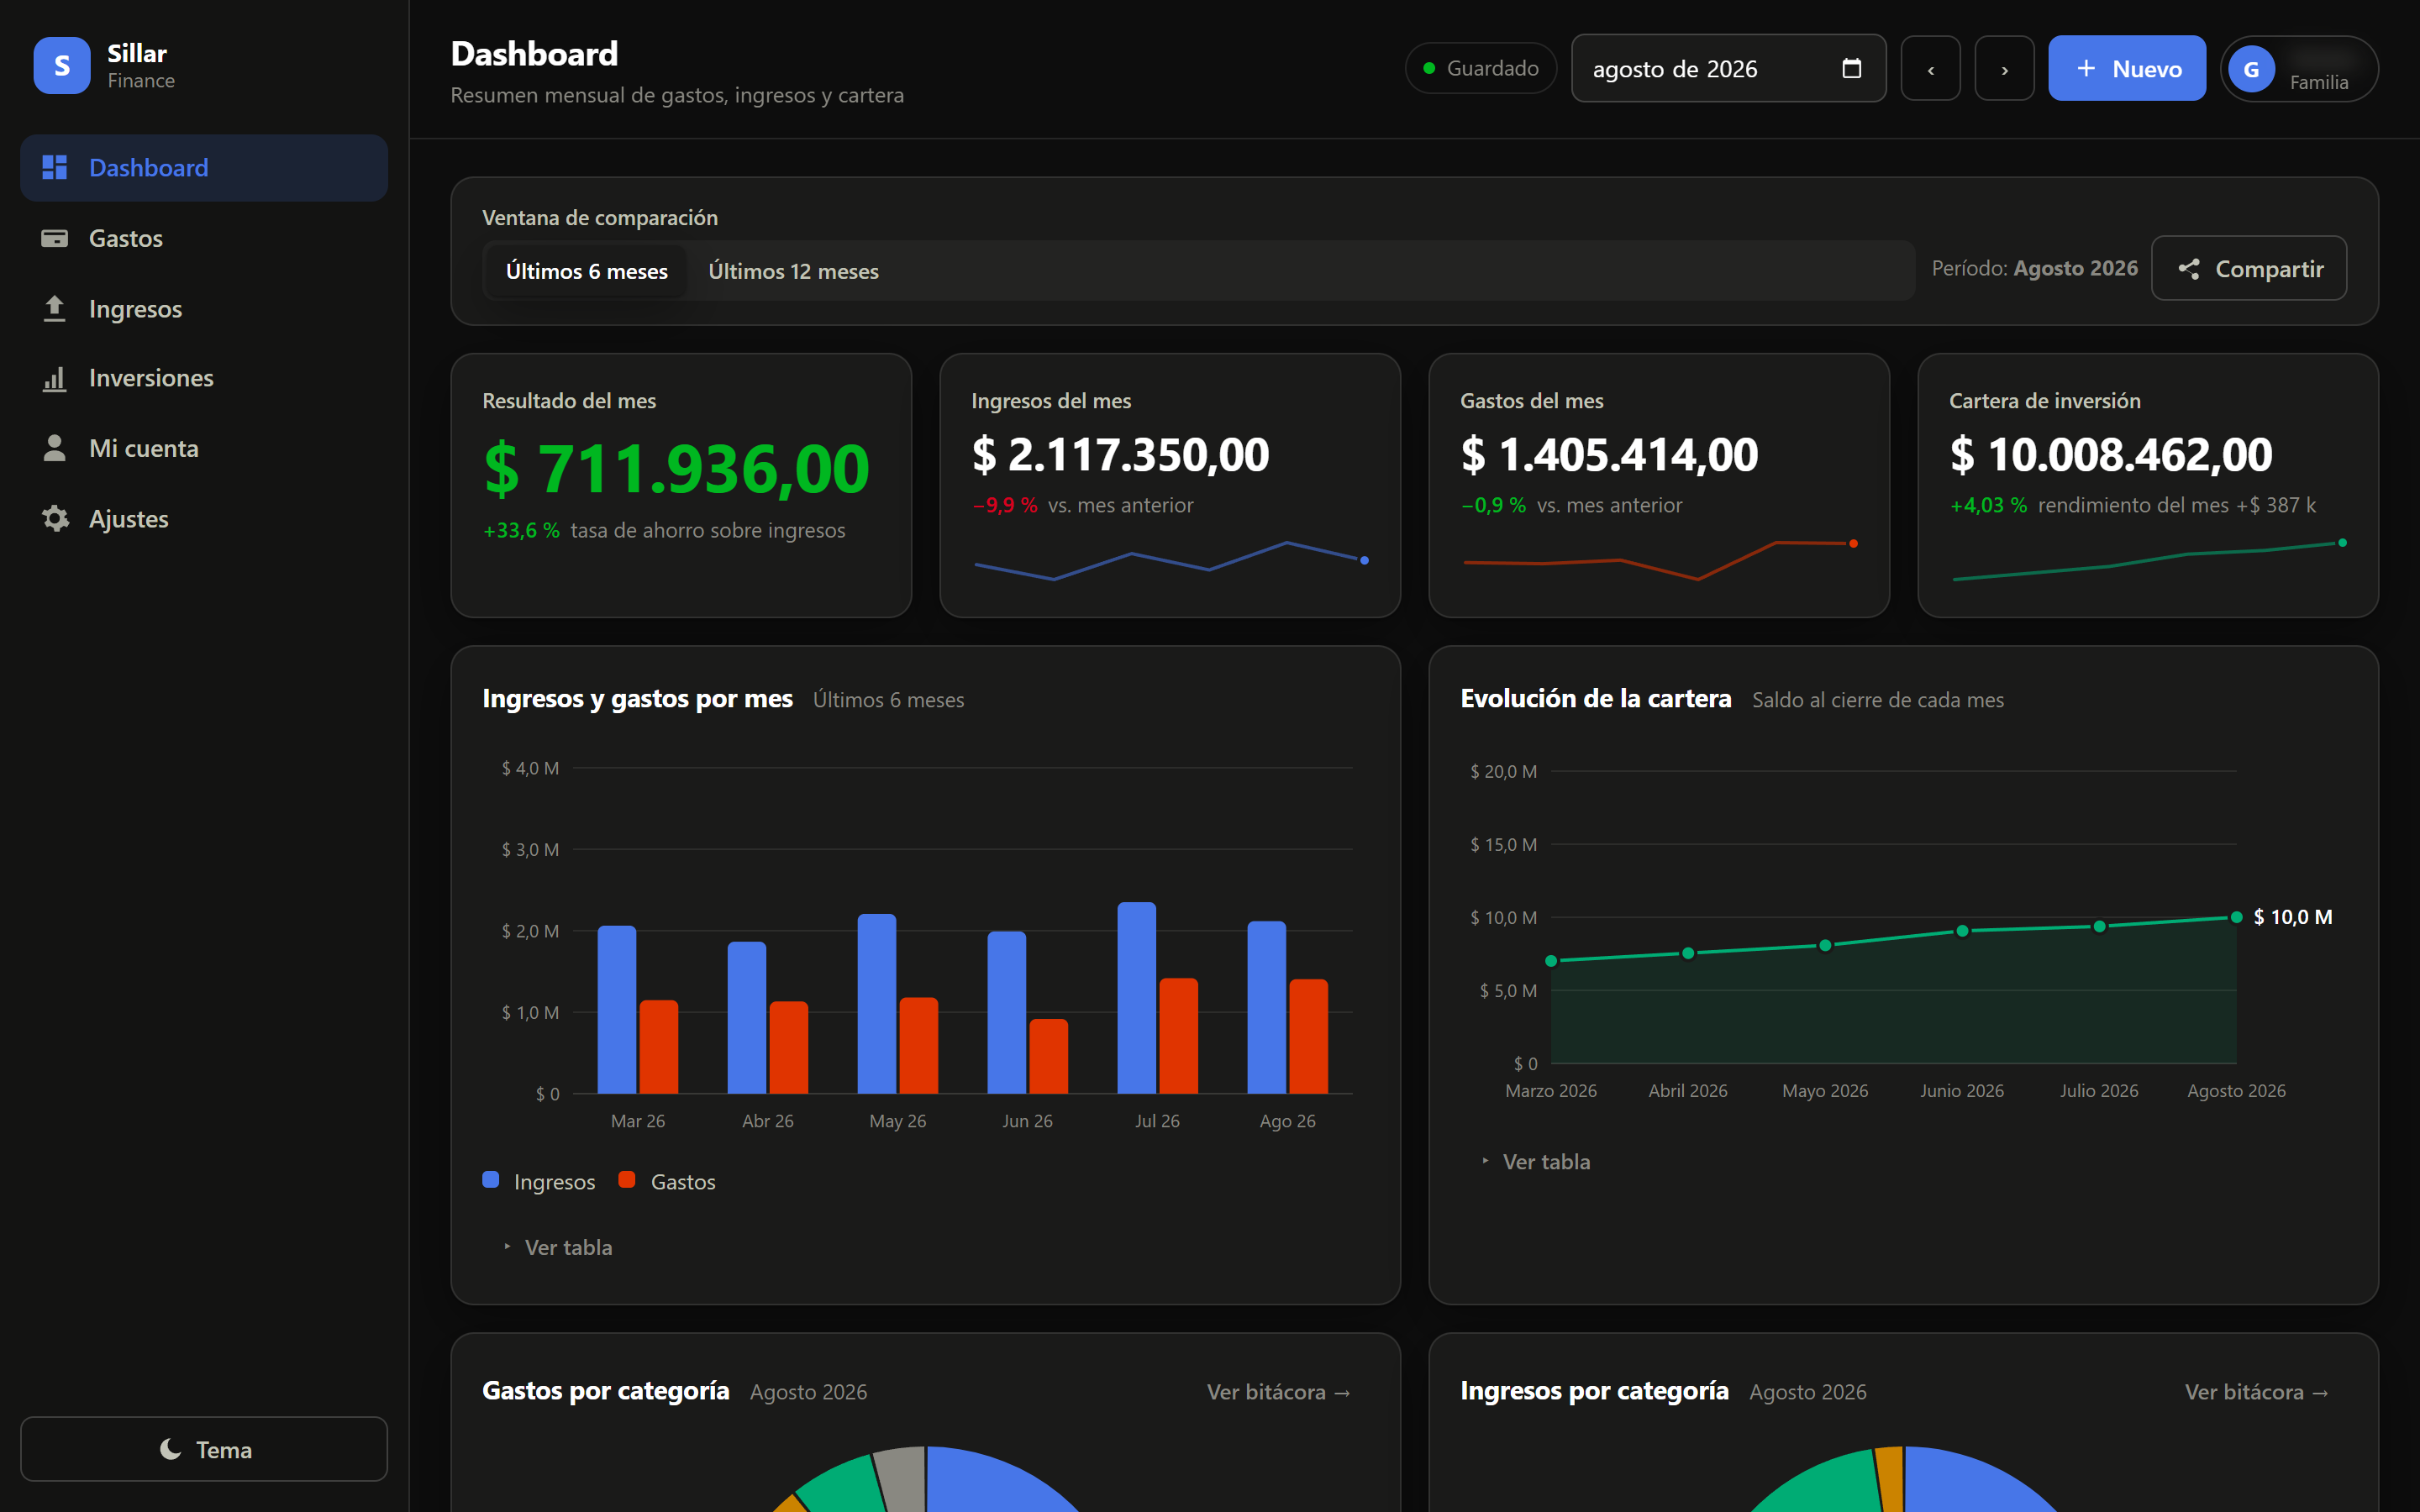Select the Últimos 6 meses window

[x=586, y=271]
